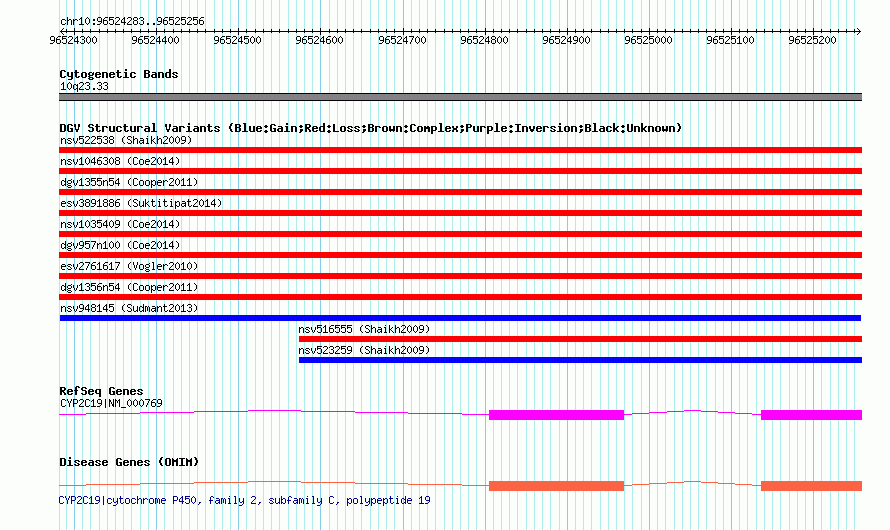Open the nsv516555 (Shaikh2009) label
Screen dimensions: 890x530
364,329
